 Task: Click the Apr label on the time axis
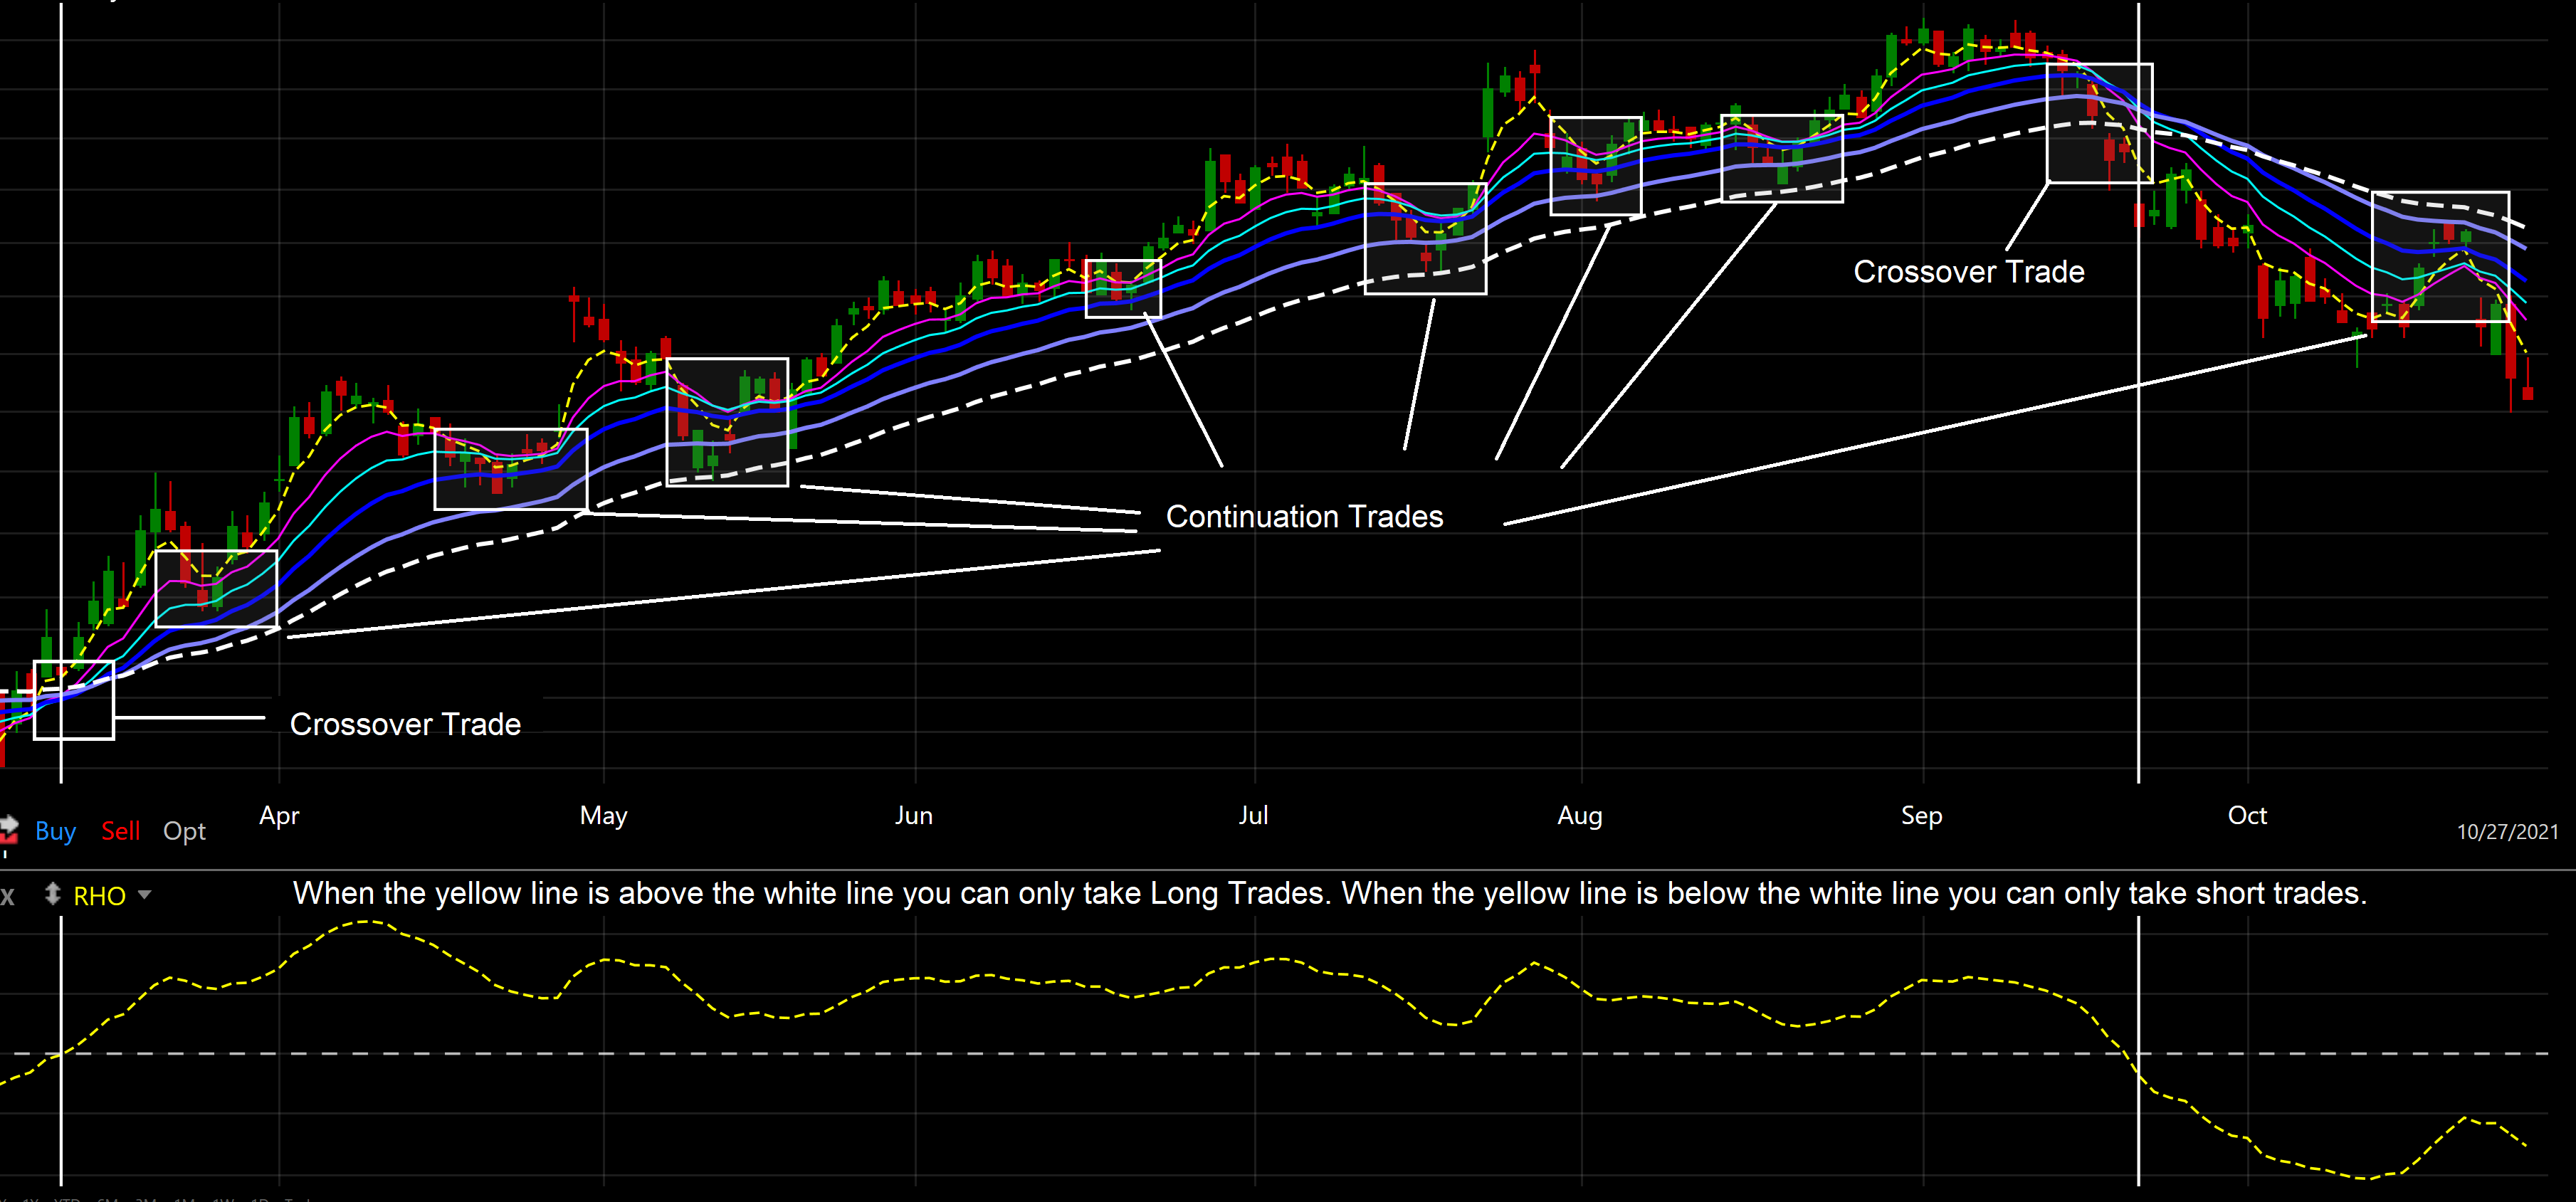tap(279, 816)
